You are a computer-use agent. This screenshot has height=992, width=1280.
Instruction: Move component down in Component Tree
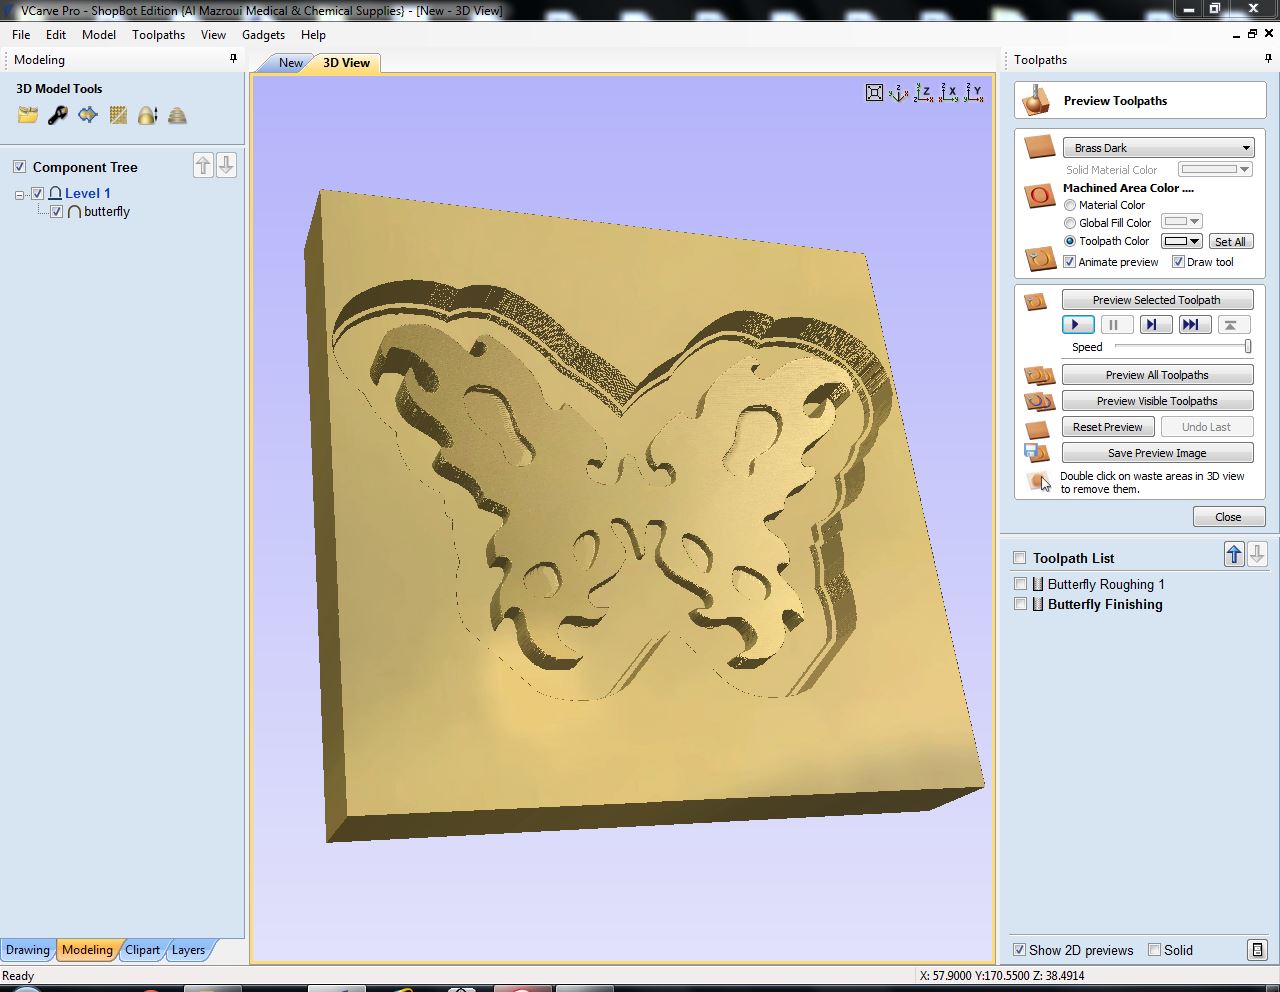click(x=226, y=165)
